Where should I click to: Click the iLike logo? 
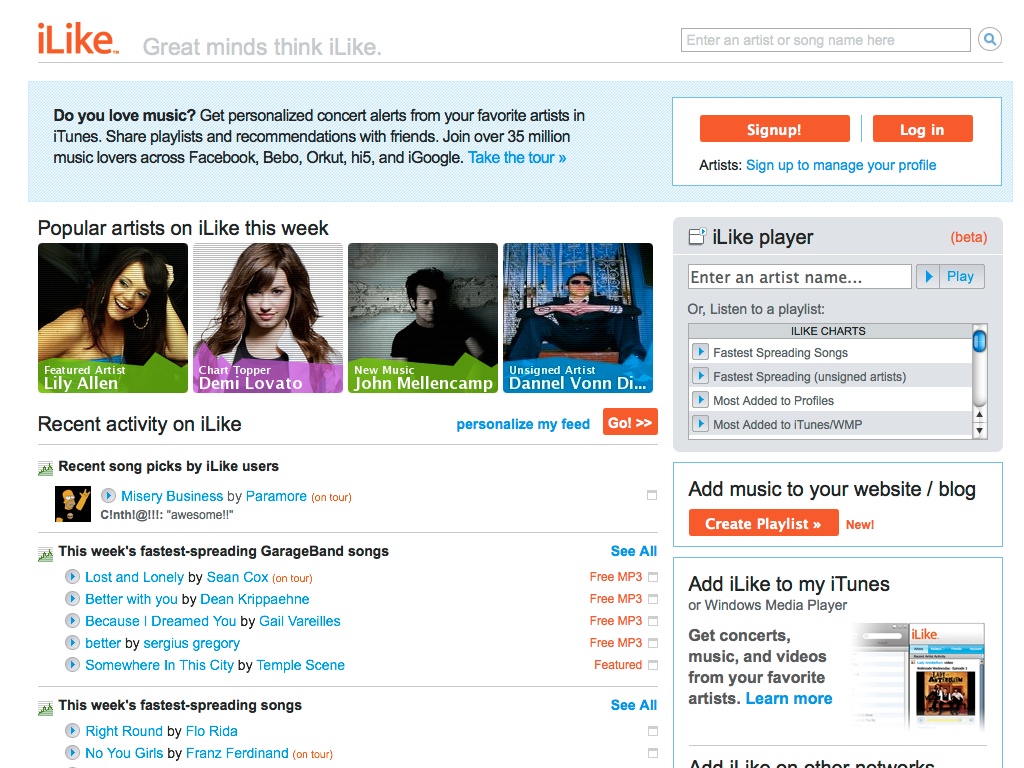coord(78,40)
